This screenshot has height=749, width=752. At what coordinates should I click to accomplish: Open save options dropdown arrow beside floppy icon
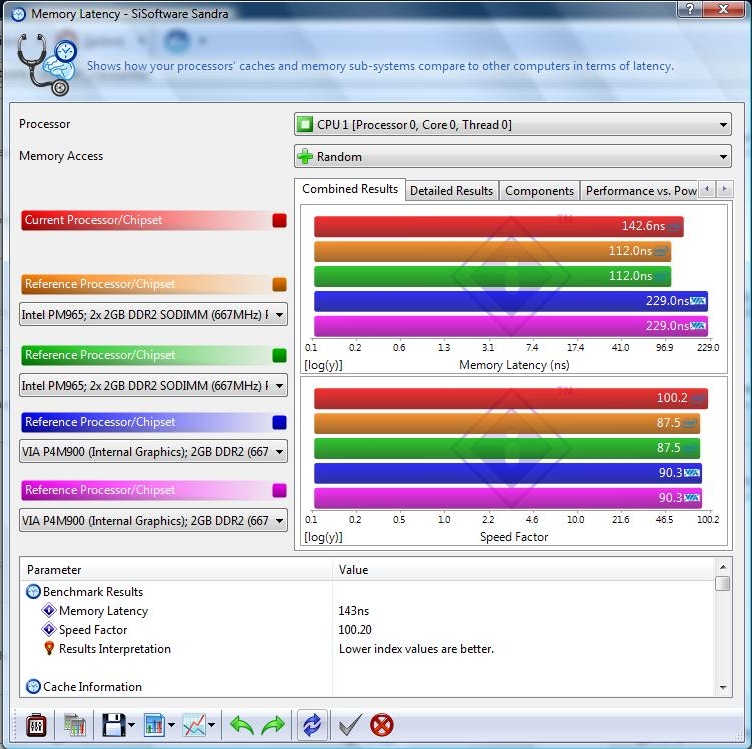tap(132, 726)
